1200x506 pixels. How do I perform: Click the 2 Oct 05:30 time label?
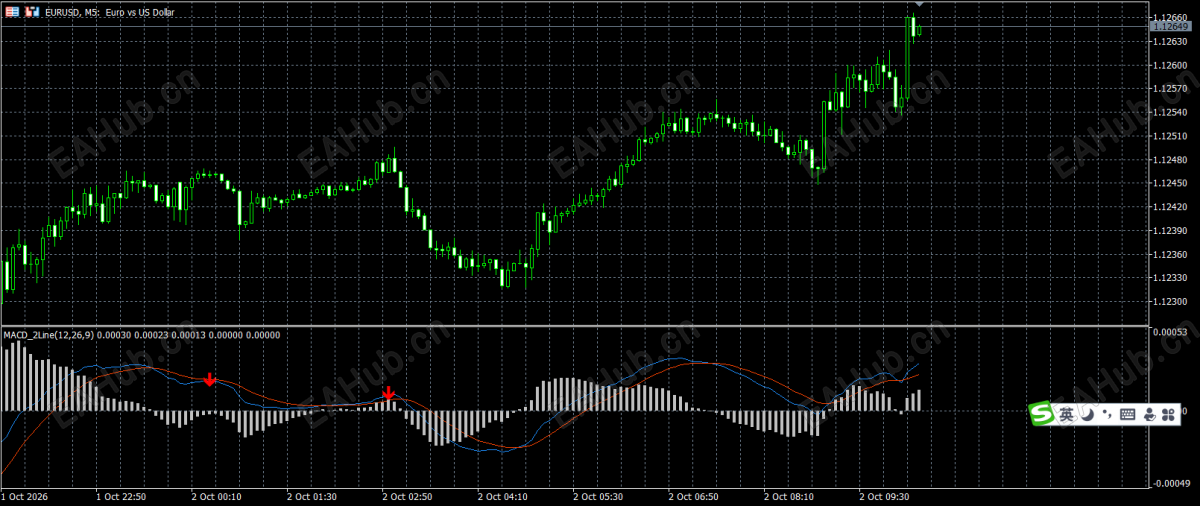pos(599,496)
